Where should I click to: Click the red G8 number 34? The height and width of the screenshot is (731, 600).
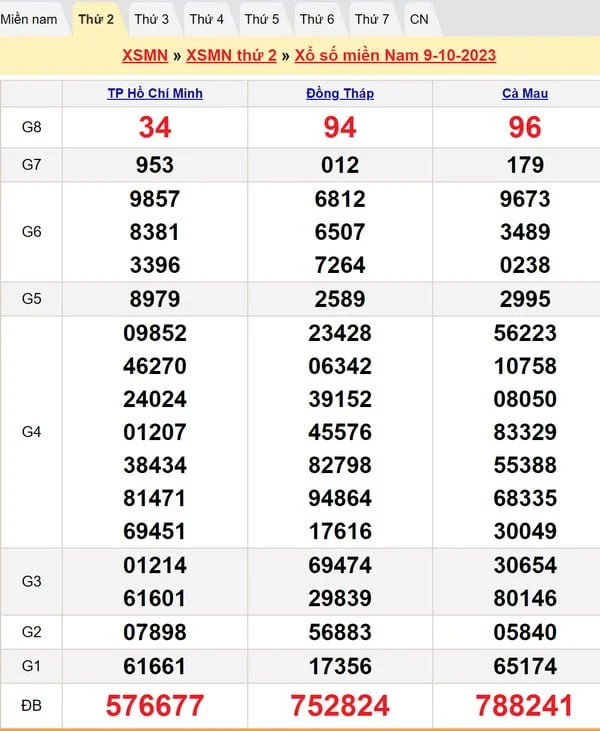pyautogui.click(x=155, y=127)
